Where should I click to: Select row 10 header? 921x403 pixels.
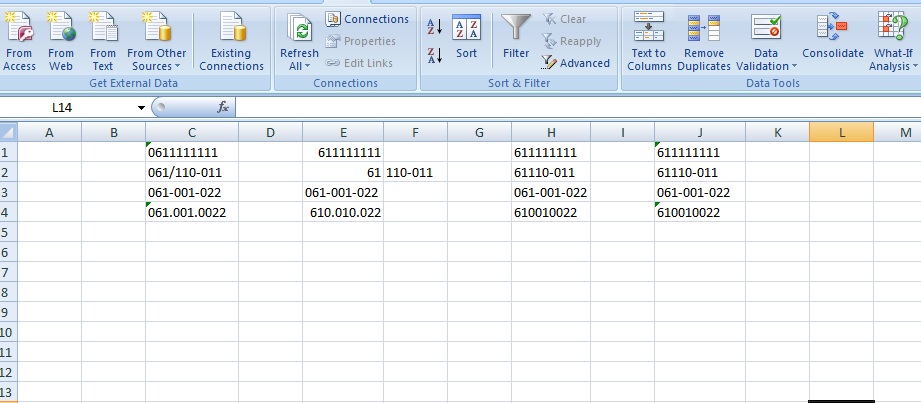coord(8,332)
